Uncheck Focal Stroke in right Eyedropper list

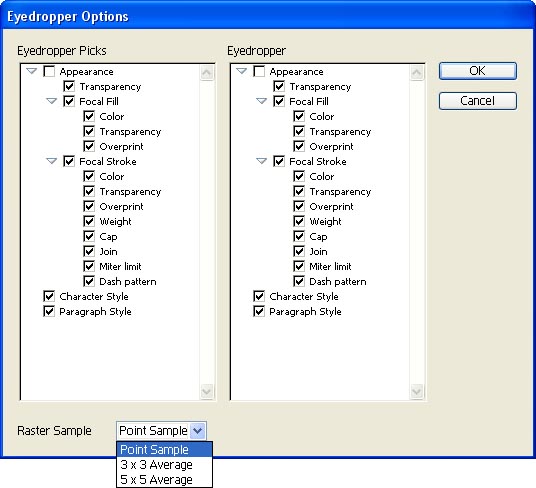click(x=279, y=161)
